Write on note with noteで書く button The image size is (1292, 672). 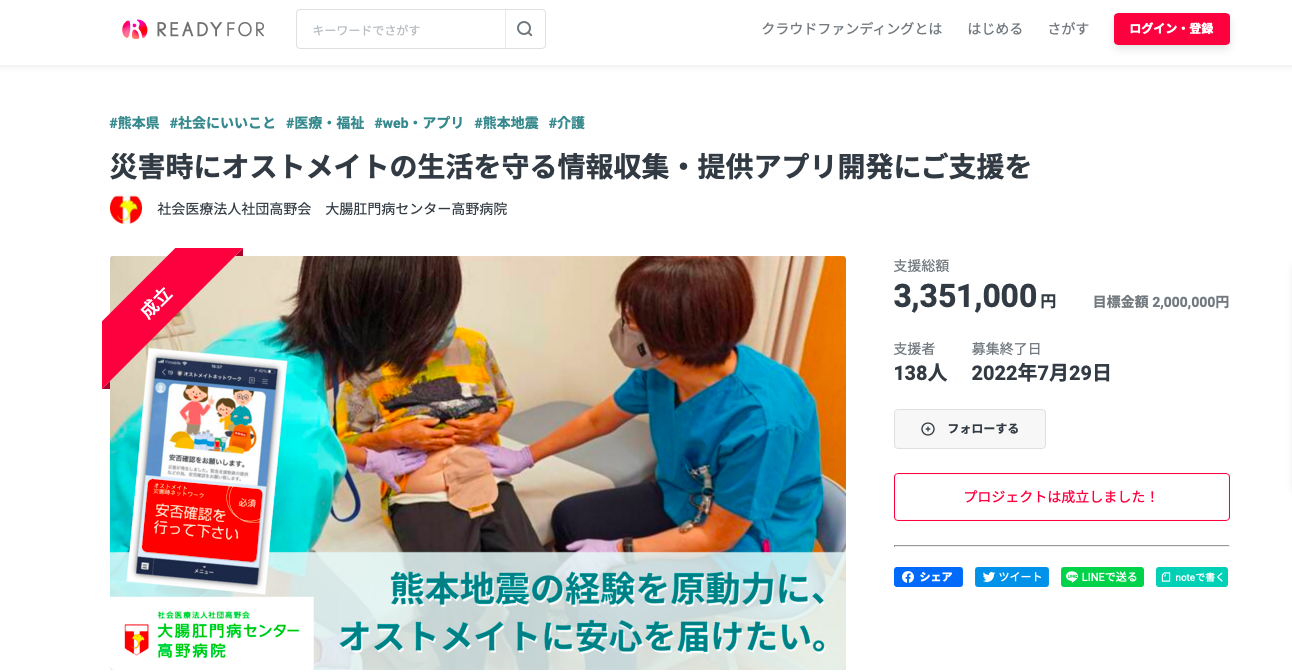coord(1192,577)
